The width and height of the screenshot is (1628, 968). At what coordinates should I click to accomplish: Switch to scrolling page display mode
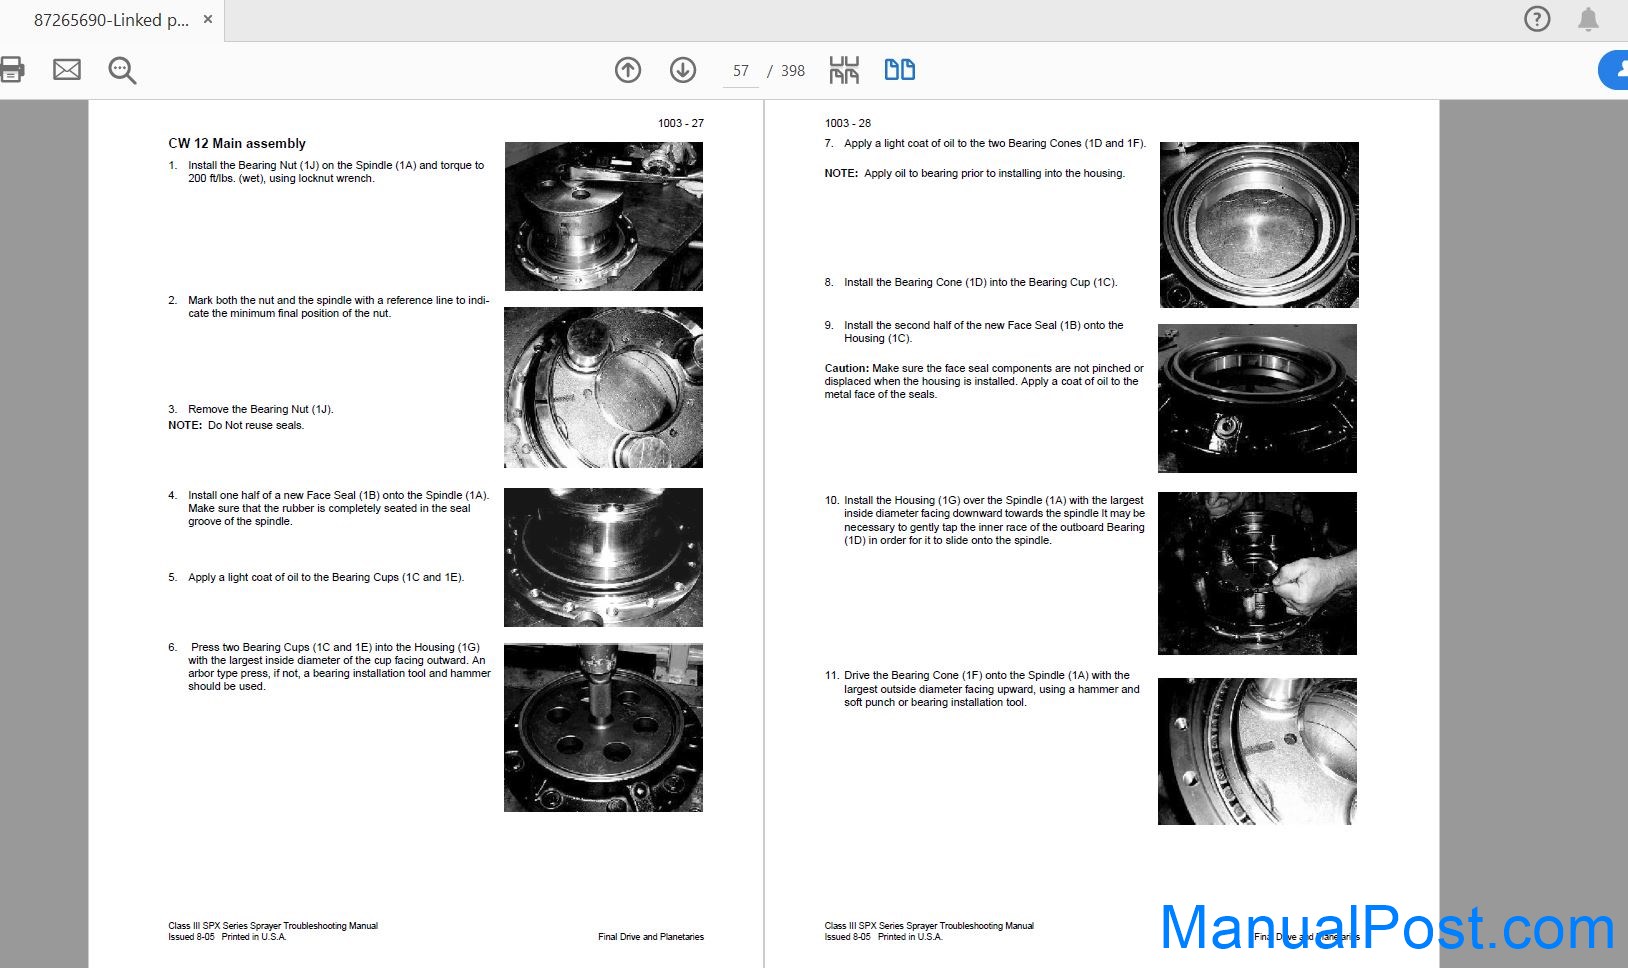pos(844,70)
